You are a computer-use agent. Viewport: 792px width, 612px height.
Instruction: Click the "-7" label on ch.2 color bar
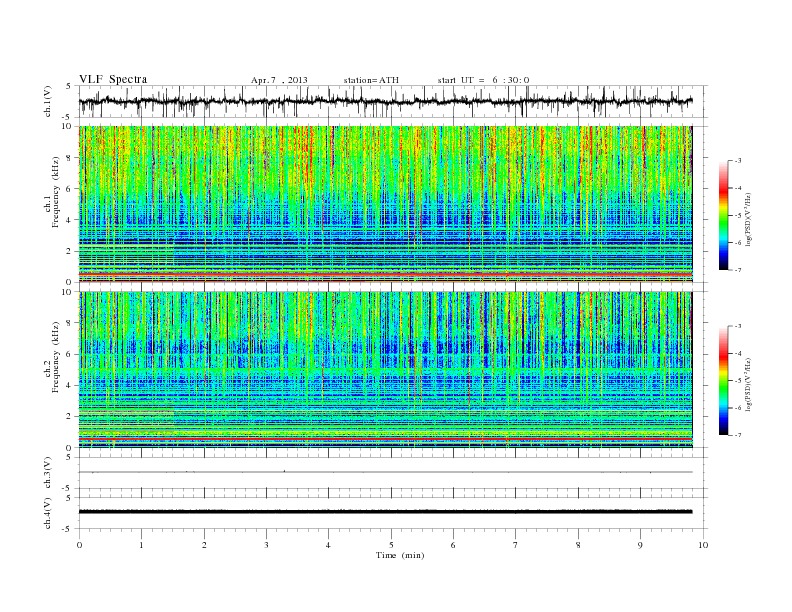[738, 435]
